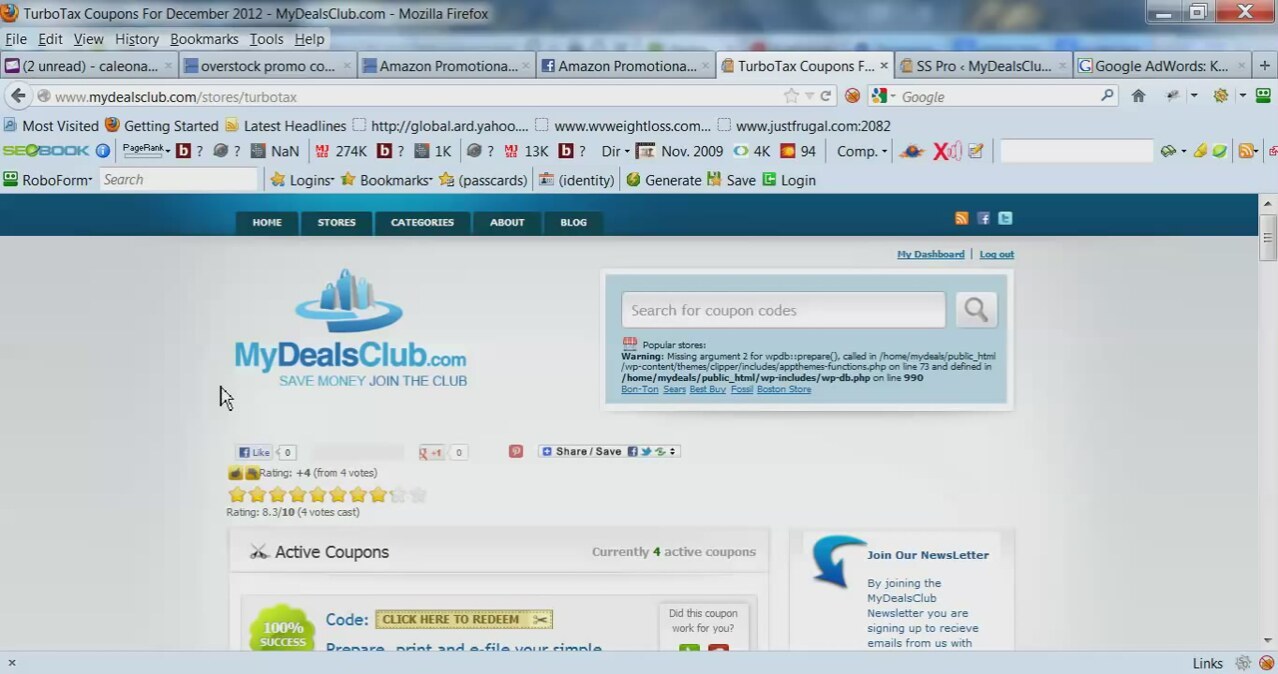Click the Facebook Like button
The image size is (1278, 674).
click(254, 452)
